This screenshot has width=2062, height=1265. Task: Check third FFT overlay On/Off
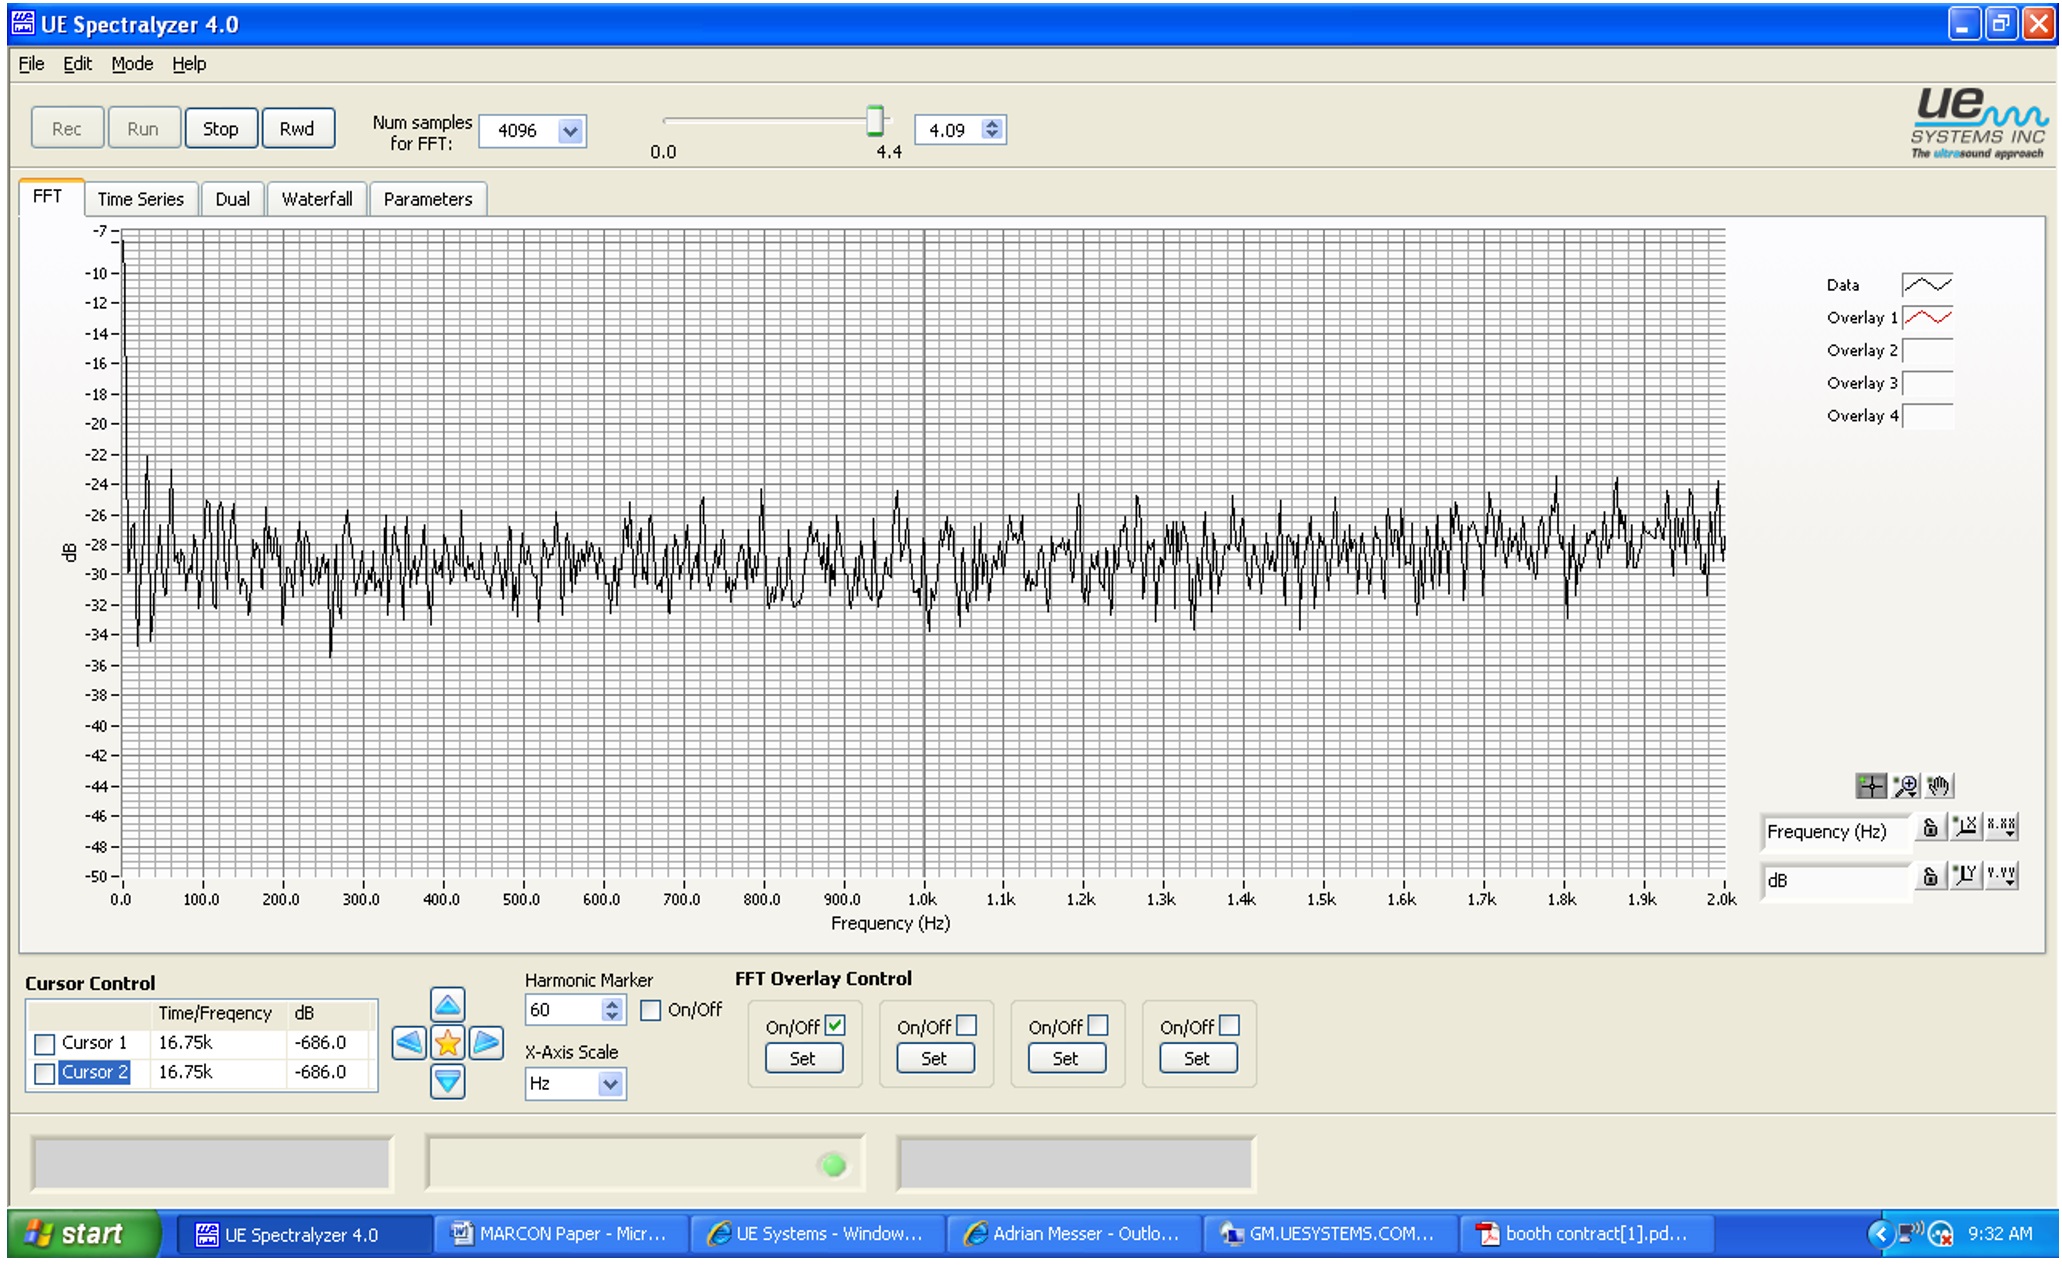[1098, 1026]
